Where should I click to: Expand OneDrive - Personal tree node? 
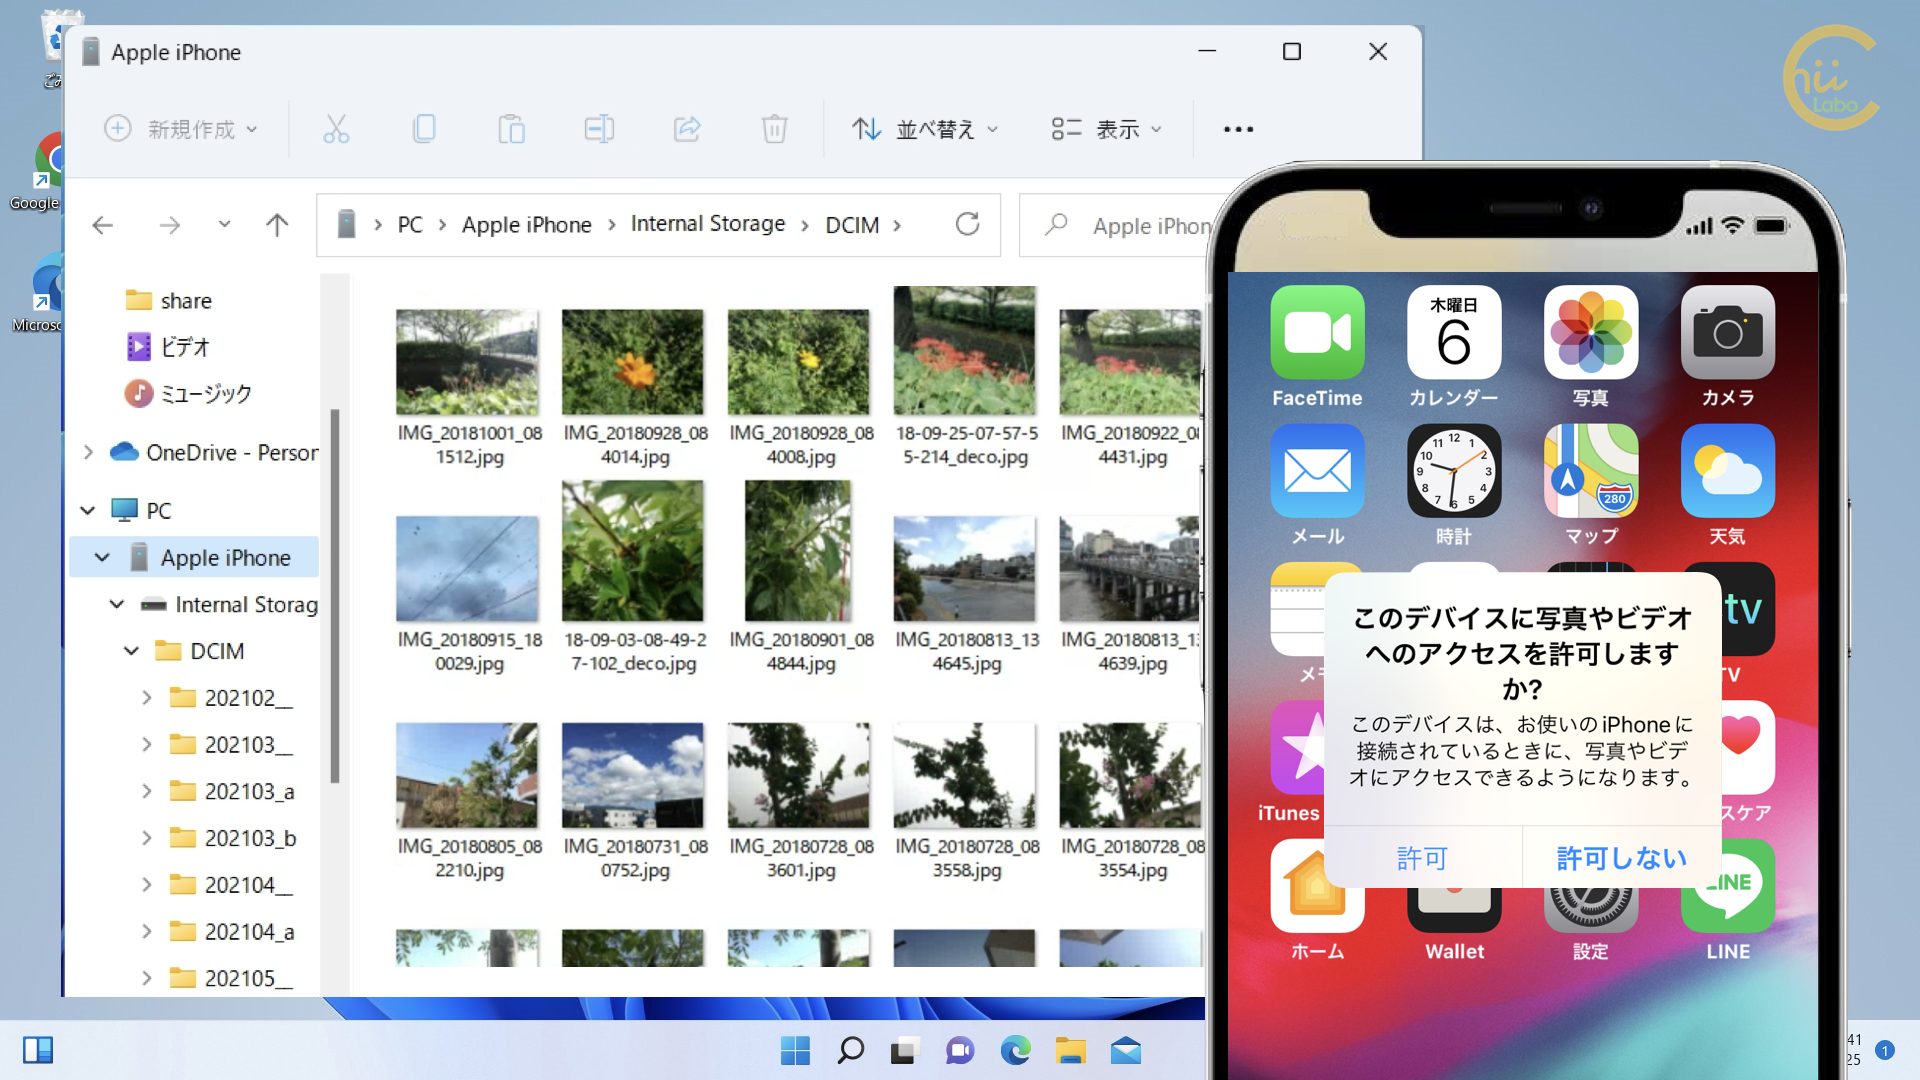coord(88,452)
